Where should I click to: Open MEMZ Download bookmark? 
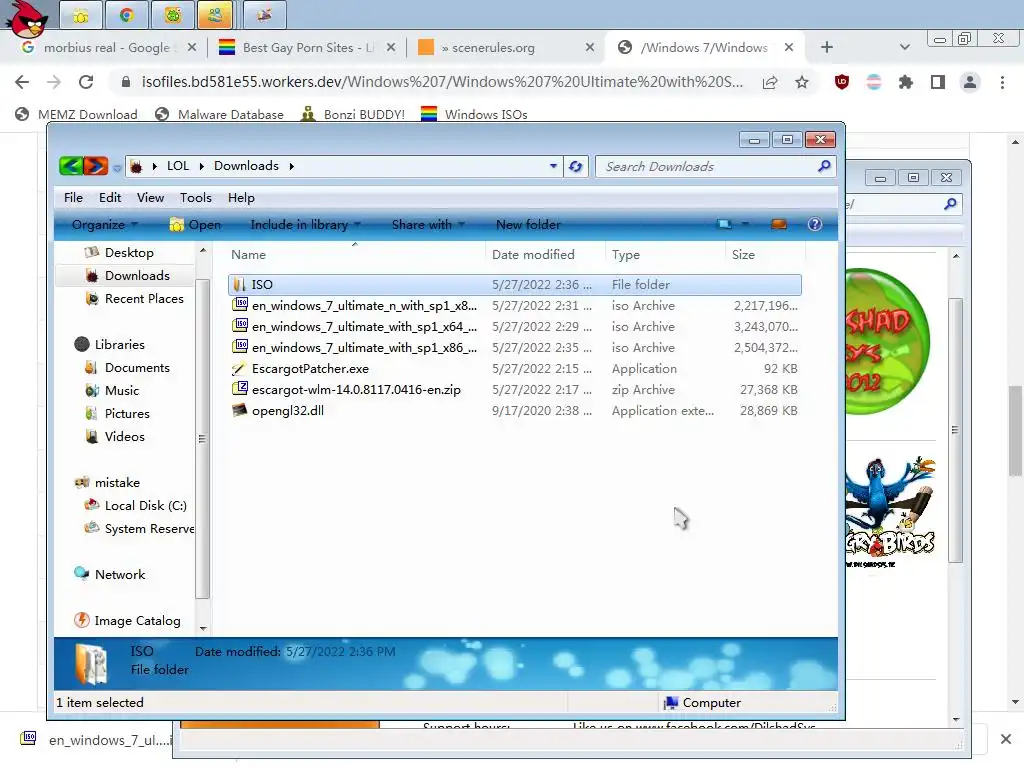pos(76,115)
